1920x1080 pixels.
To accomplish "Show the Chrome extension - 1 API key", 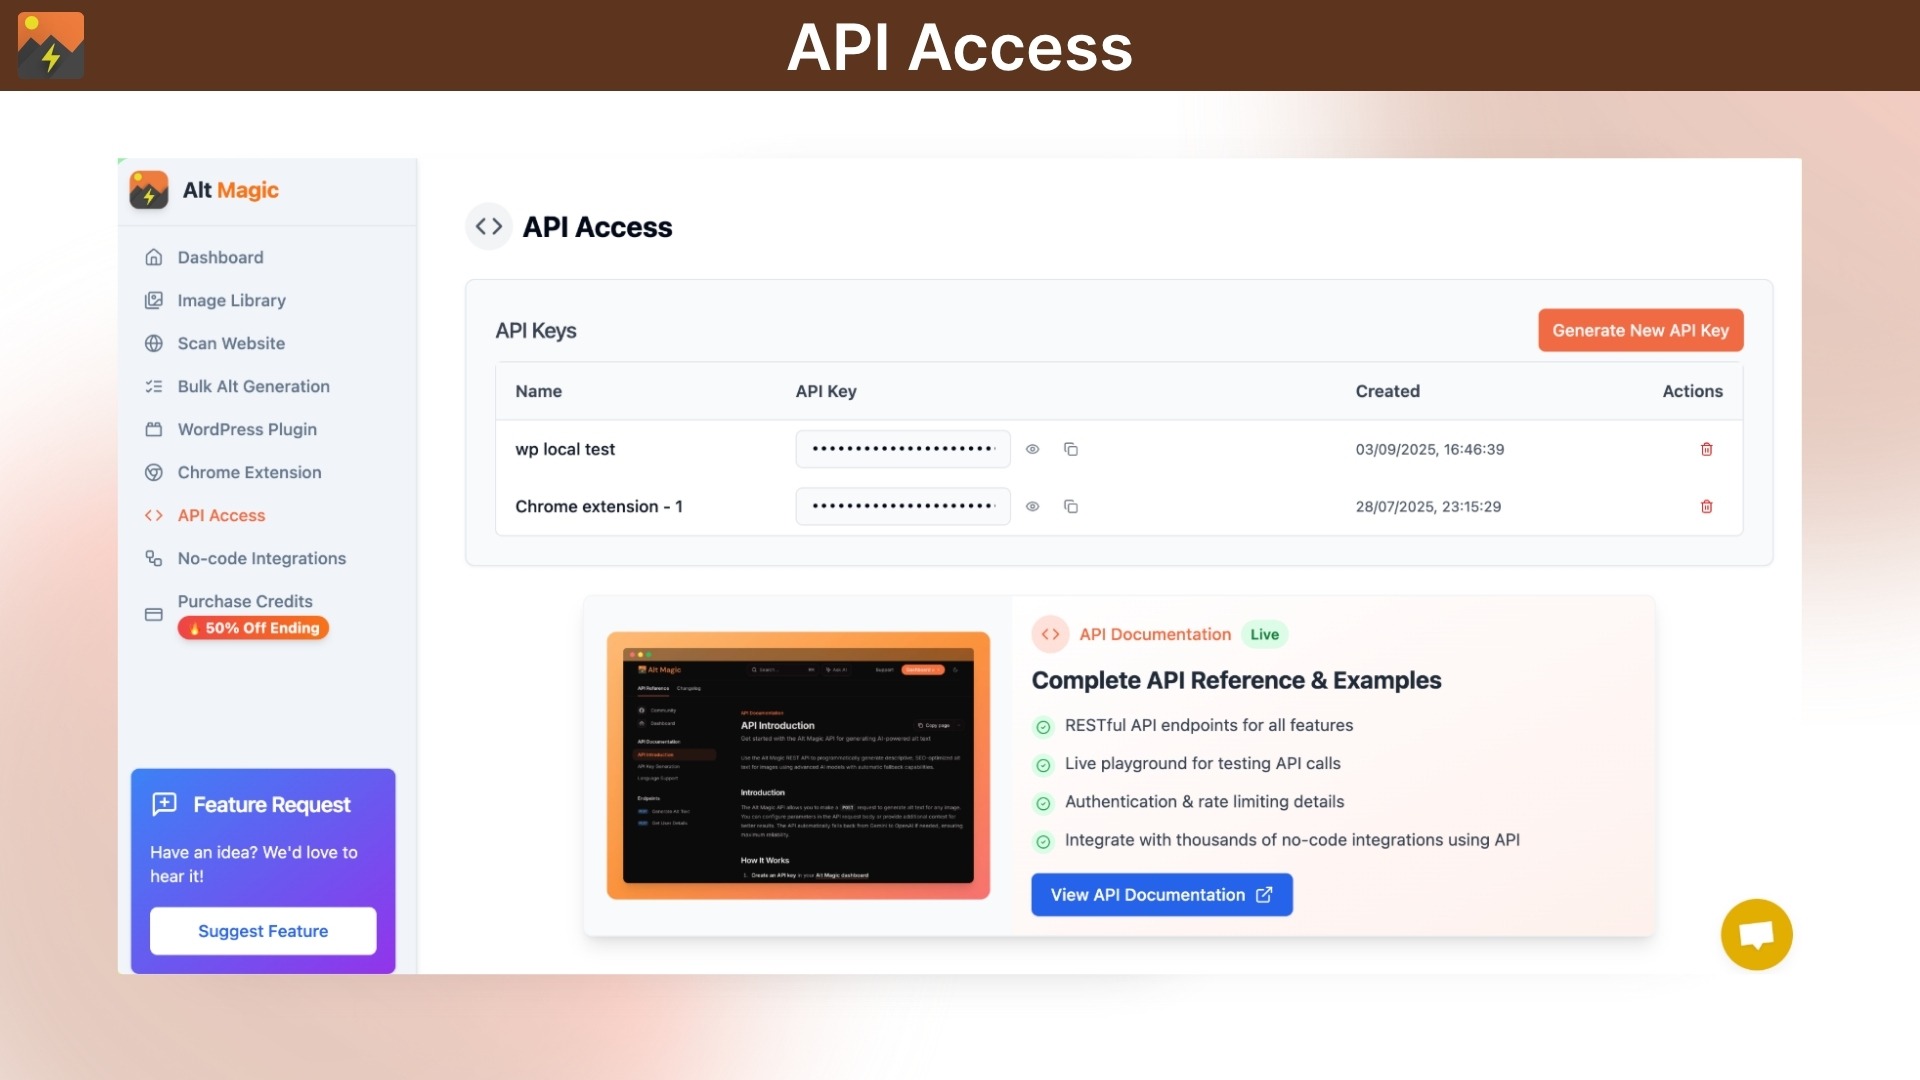I will pyautogui.click(x=1032, y=507).
